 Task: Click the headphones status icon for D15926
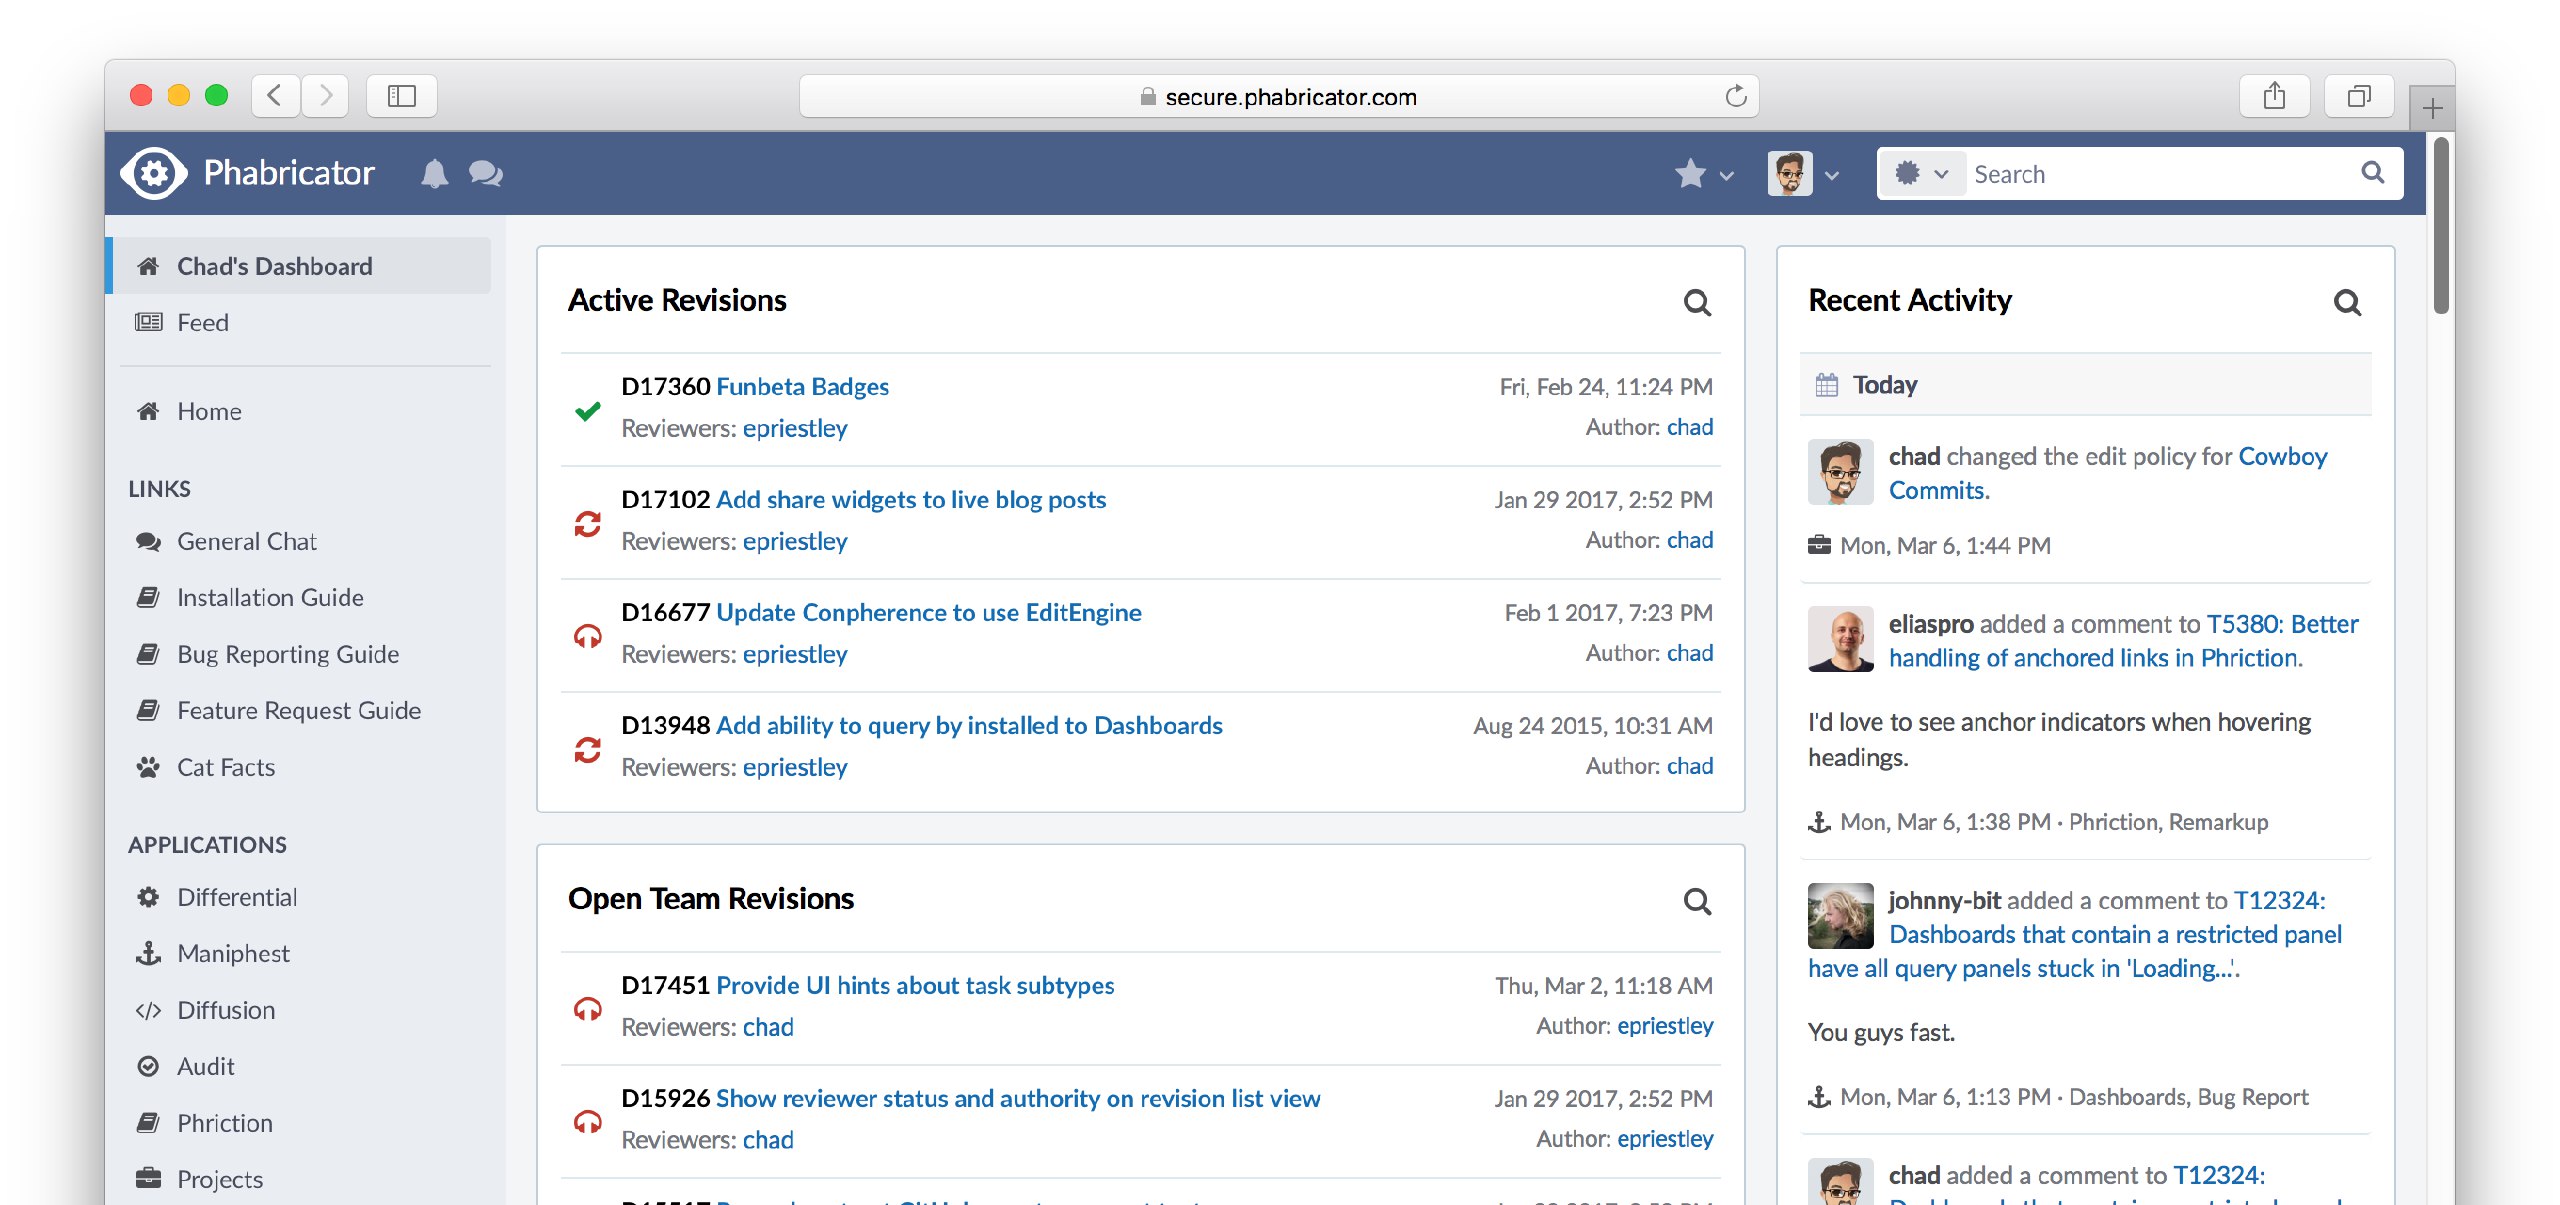(588, 1122)
